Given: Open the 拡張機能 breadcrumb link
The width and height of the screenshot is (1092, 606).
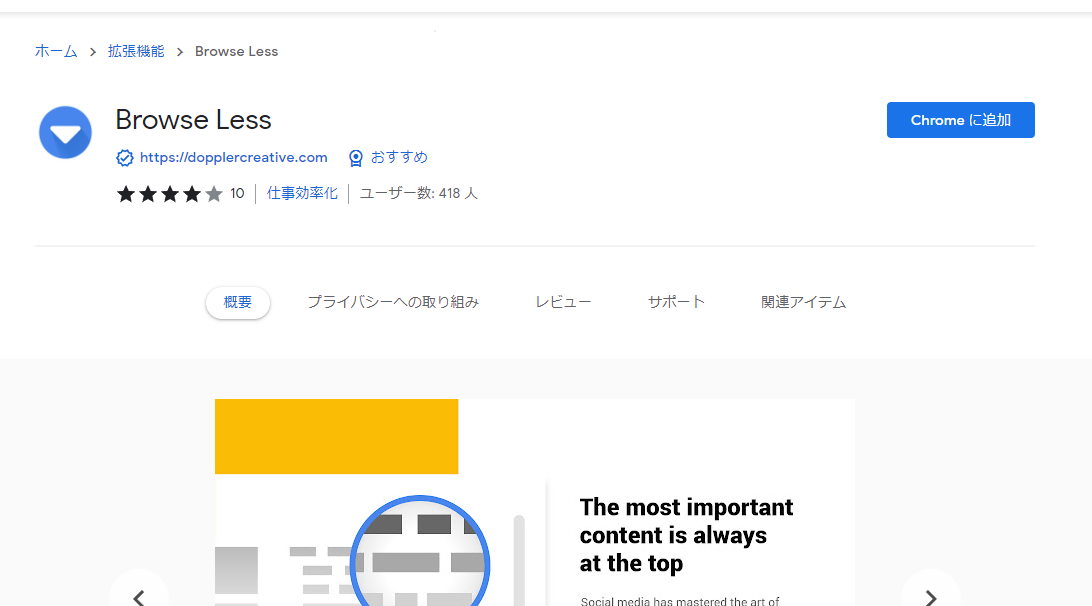Looking at the screenshot, I should (136, 52).
